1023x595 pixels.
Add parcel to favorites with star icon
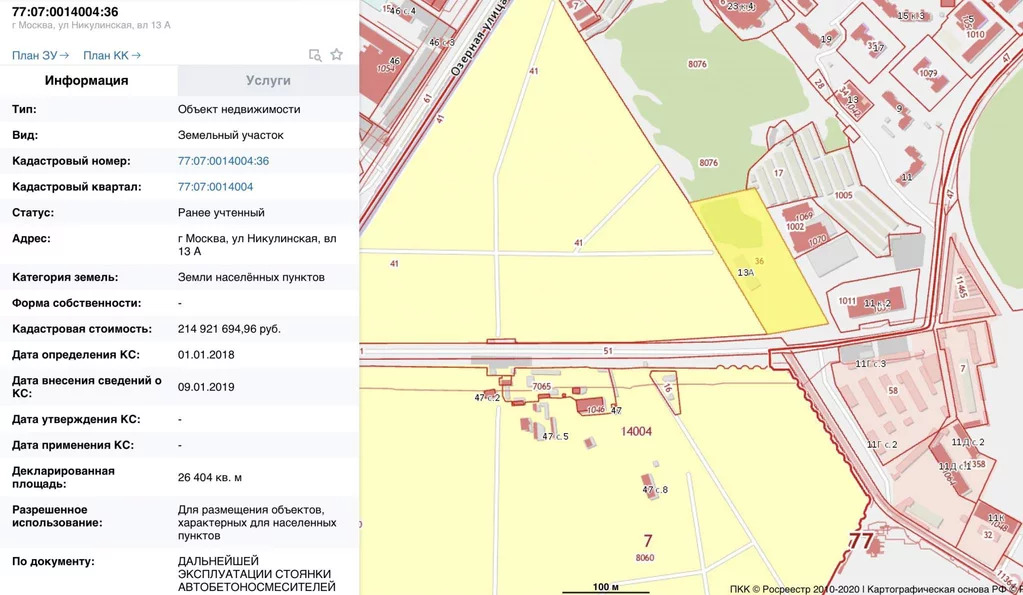point(337,55)
